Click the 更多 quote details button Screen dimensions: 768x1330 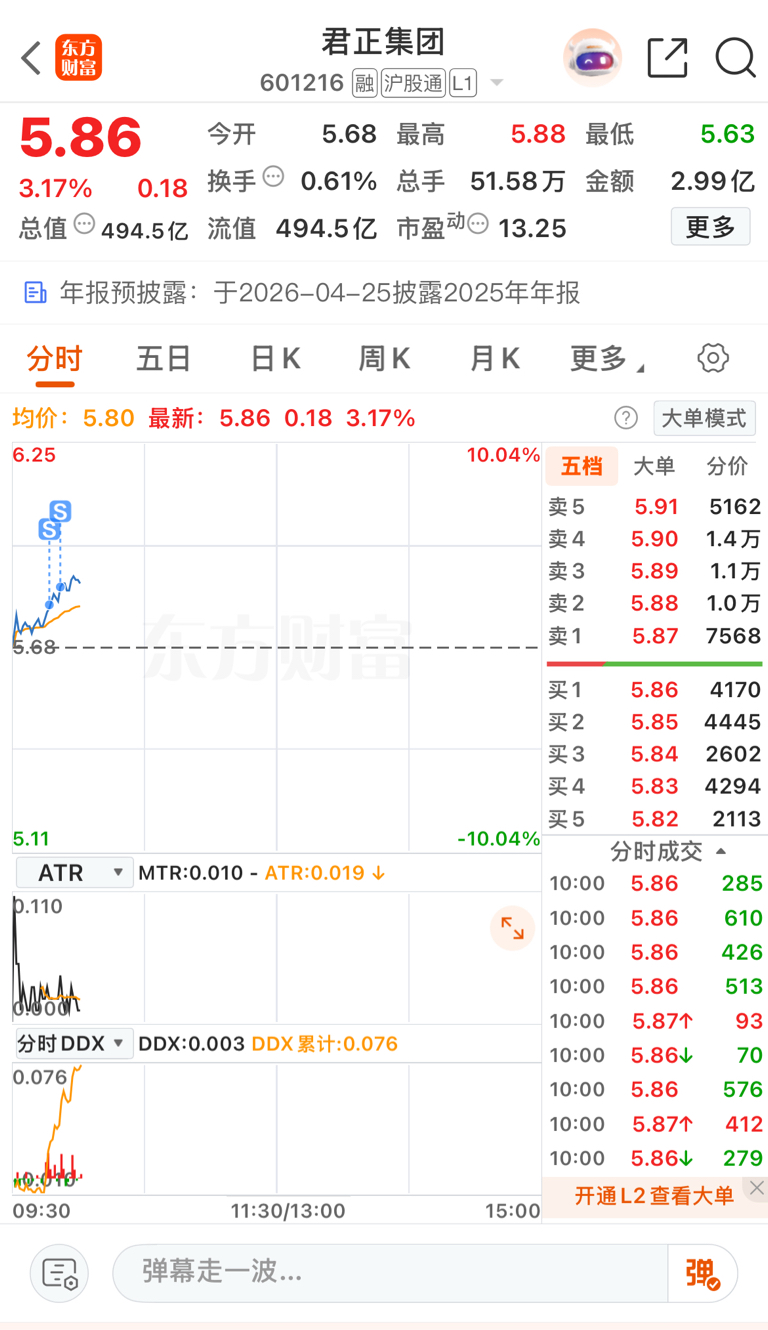(x=710, y=227)
